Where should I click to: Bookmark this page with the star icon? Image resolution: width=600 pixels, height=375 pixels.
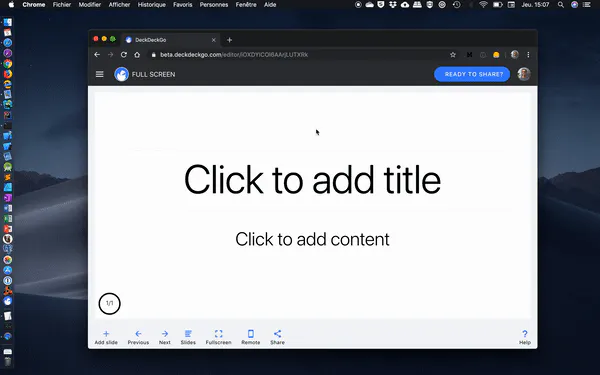pyautogui.click(x=453, y=55)
